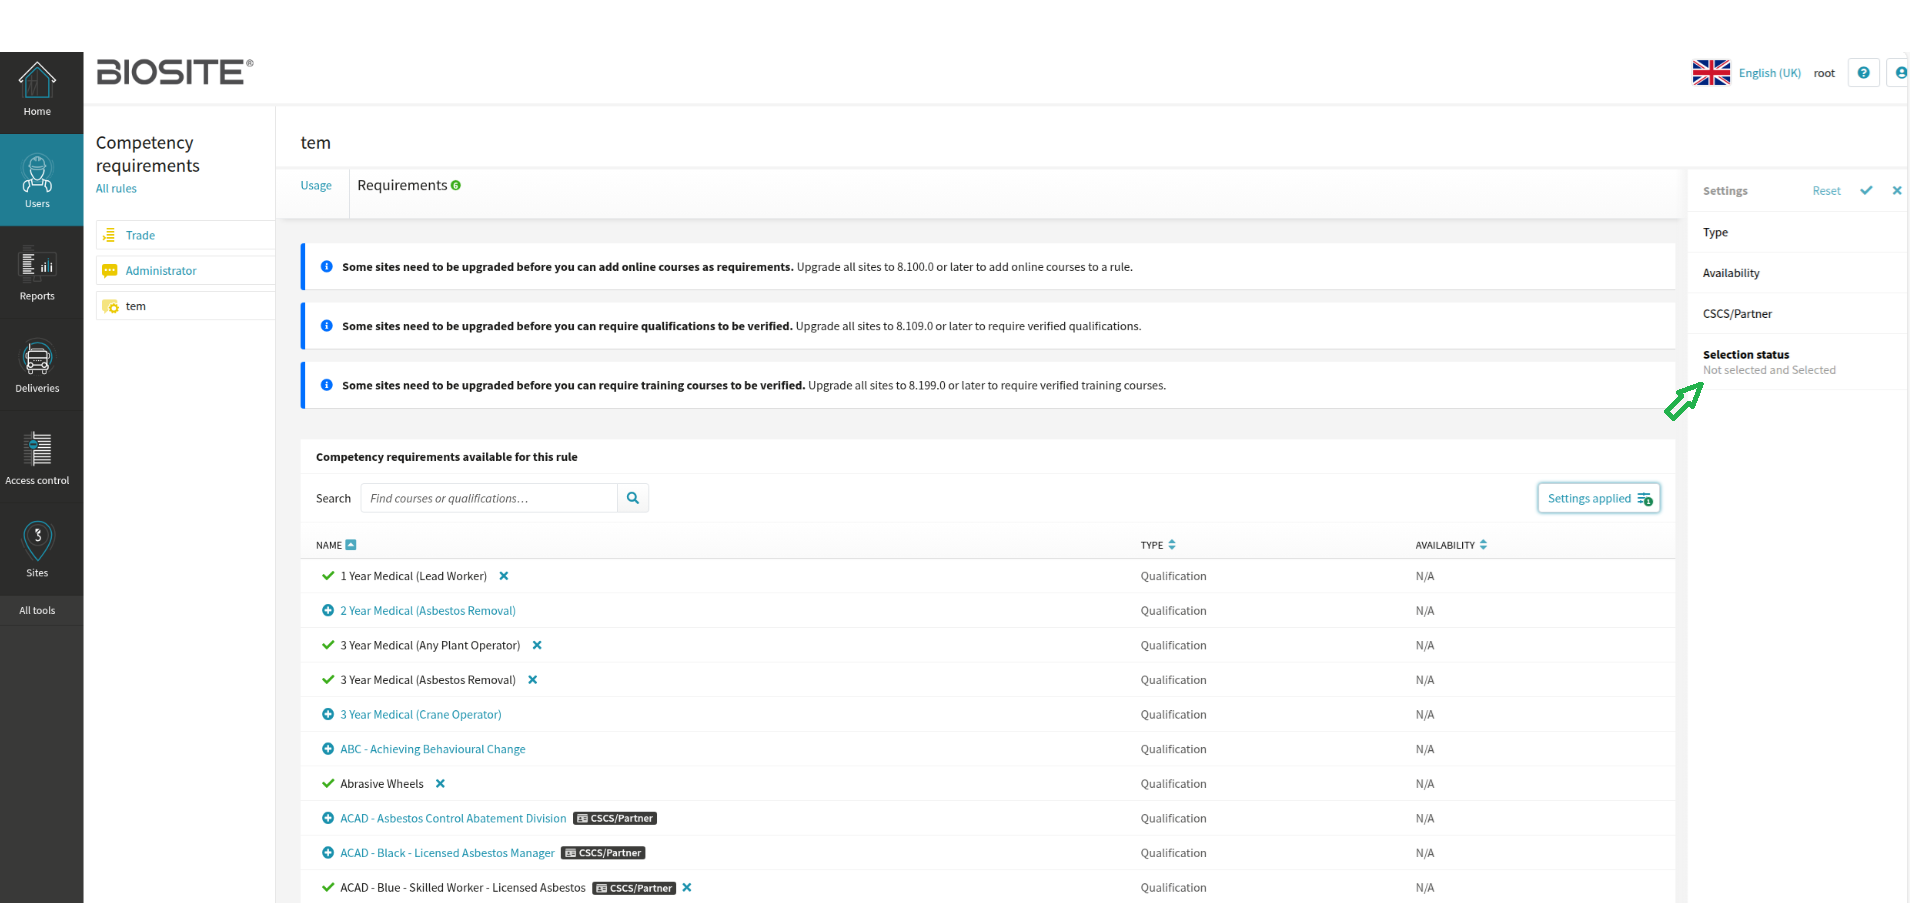Remove ACAD - Blue - Skilled Worker requirement
The width and height of the screenshot is (1912, 903).
tap(687, 888)
